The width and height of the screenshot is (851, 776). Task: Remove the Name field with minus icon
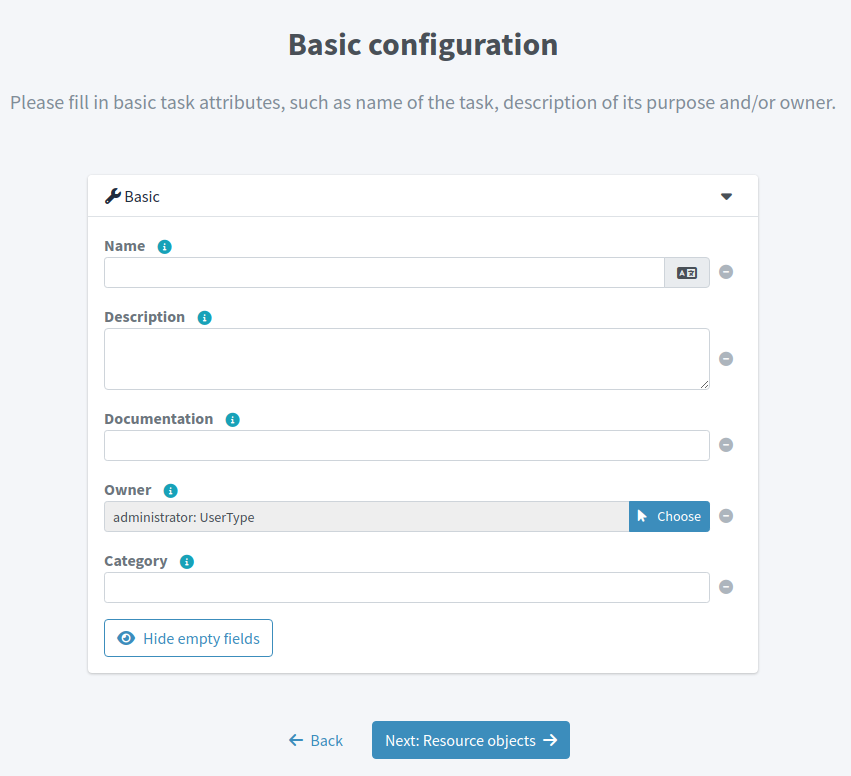pos(726,272)
